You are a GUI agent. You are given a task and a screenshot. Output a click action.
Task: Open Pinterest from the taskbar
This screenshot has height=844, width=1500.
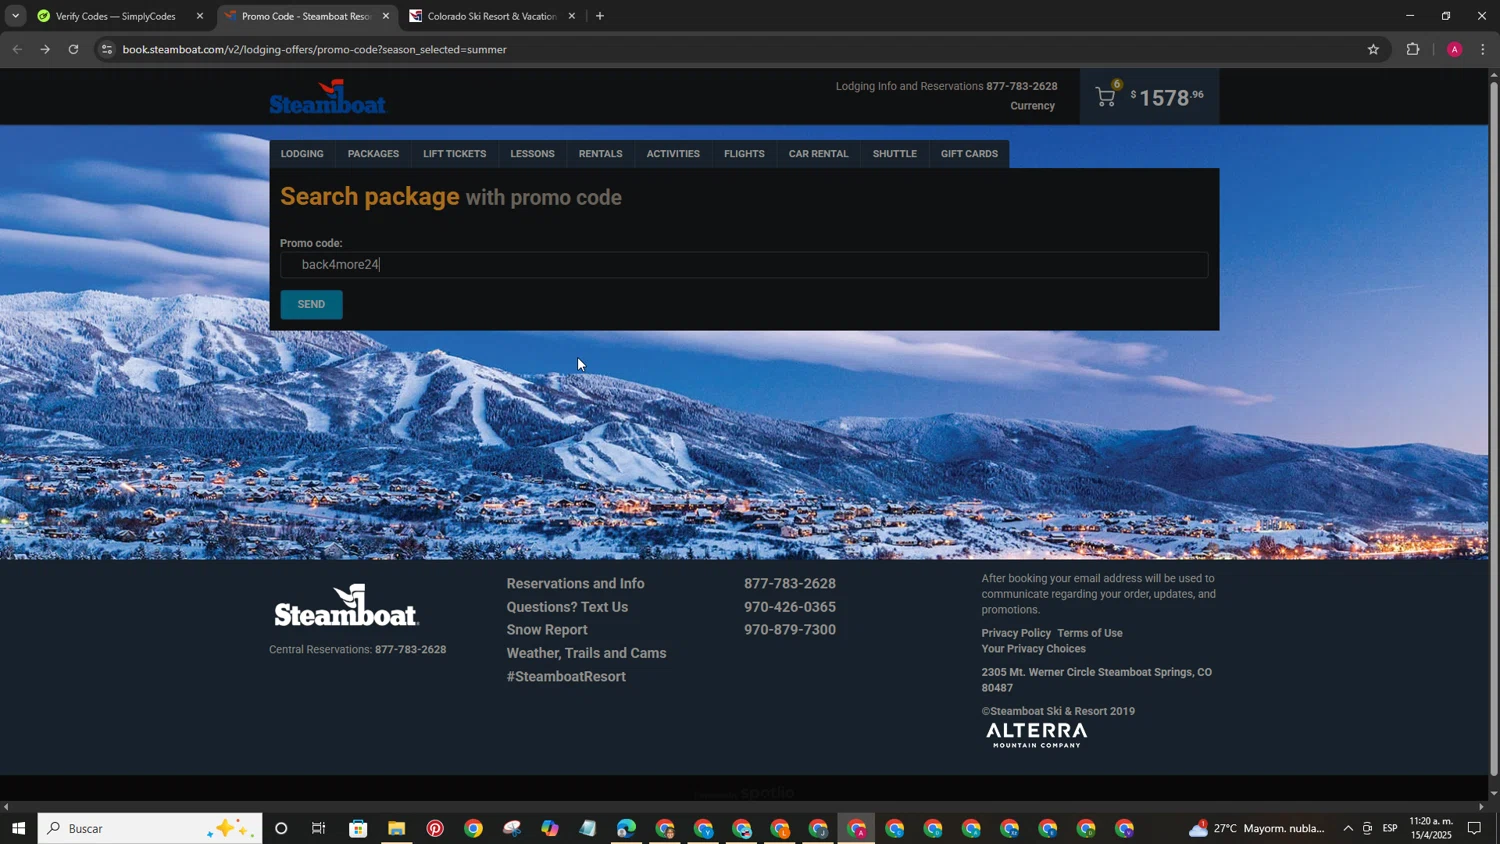click(x=435, y=828)
